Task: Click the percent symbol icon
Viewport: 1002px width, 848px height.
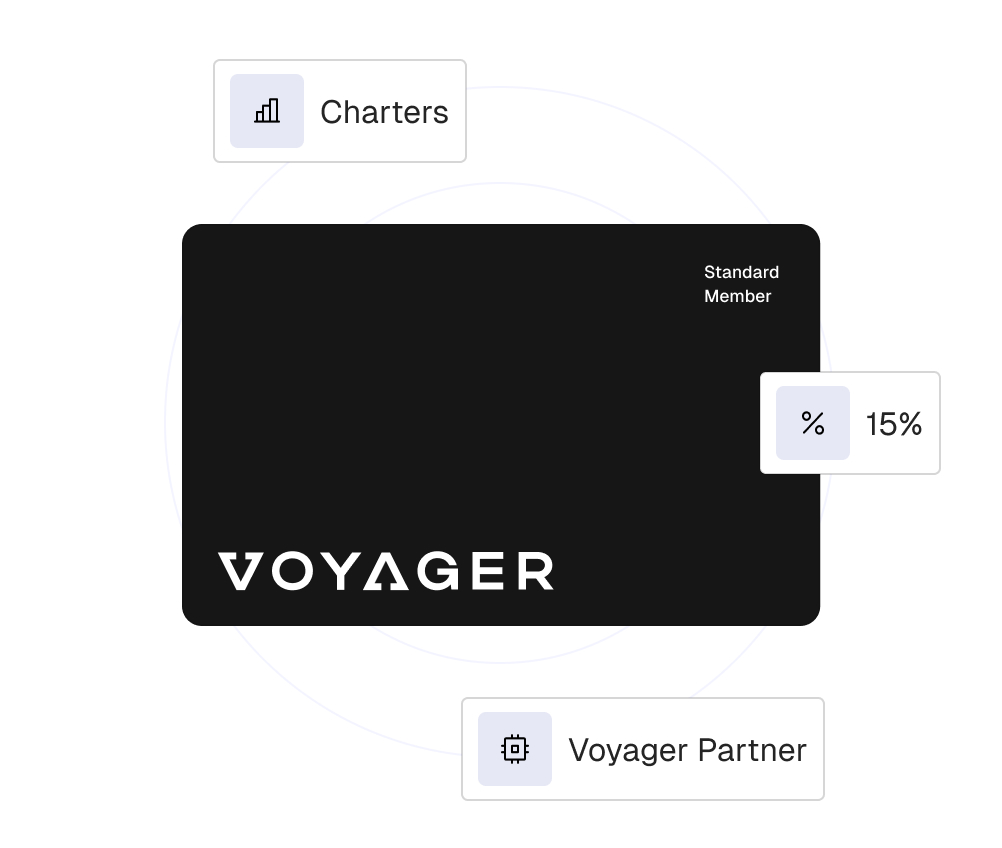Action: click(813, 423)
